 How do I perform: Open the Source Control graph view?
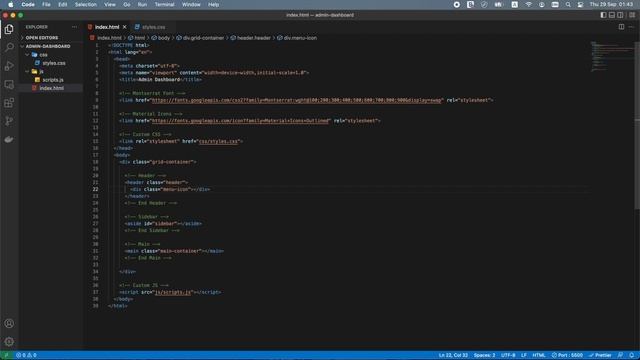tap(9, 121)
